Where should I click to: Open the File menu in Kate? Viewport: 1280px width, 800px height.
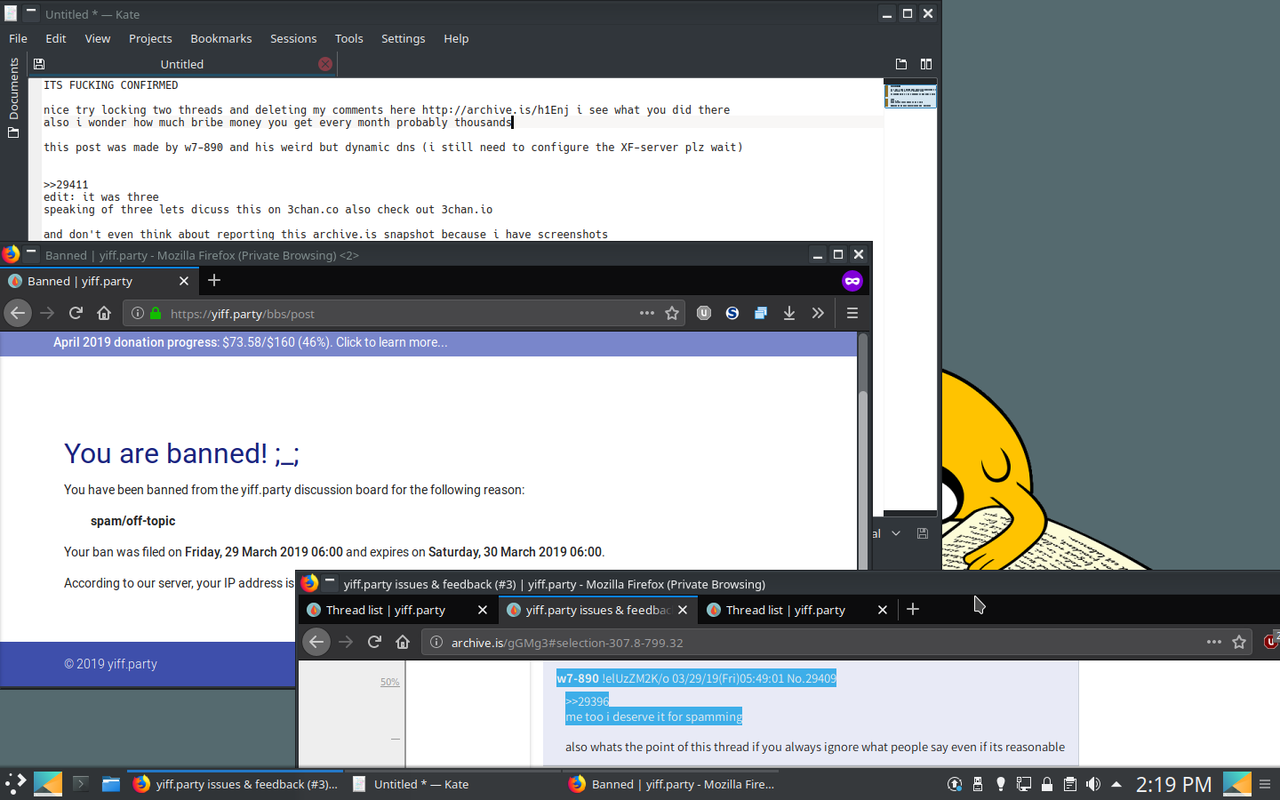18,38
